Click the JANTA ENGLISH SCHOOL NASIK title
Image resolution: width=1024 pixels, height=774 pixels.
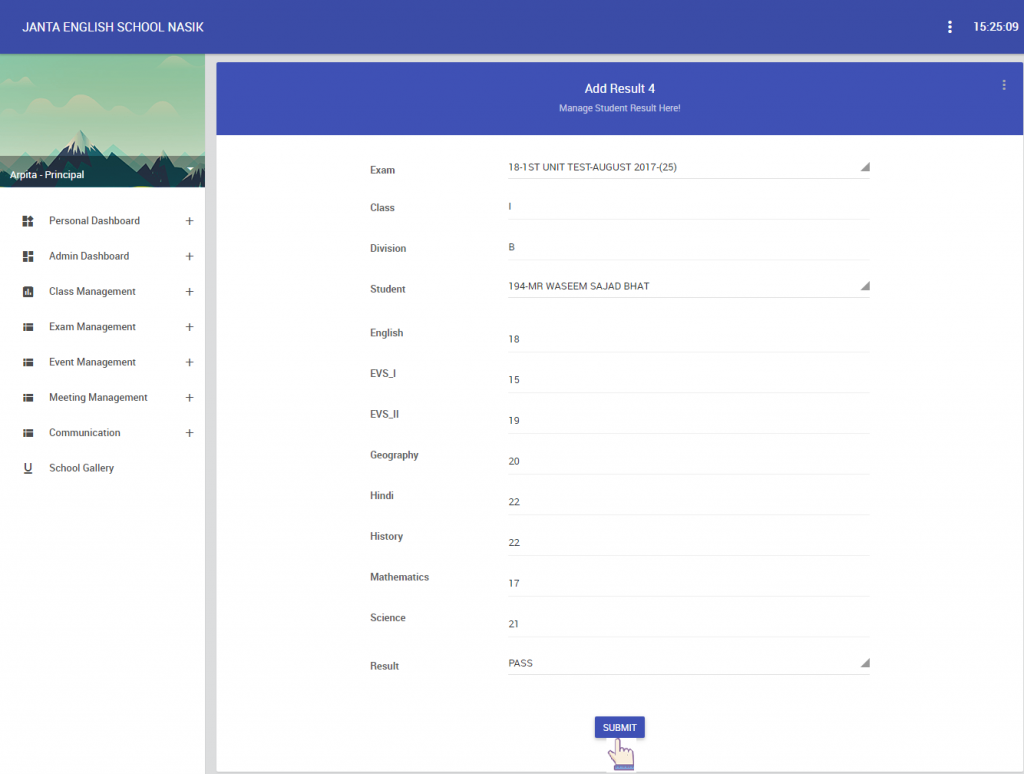113,27
